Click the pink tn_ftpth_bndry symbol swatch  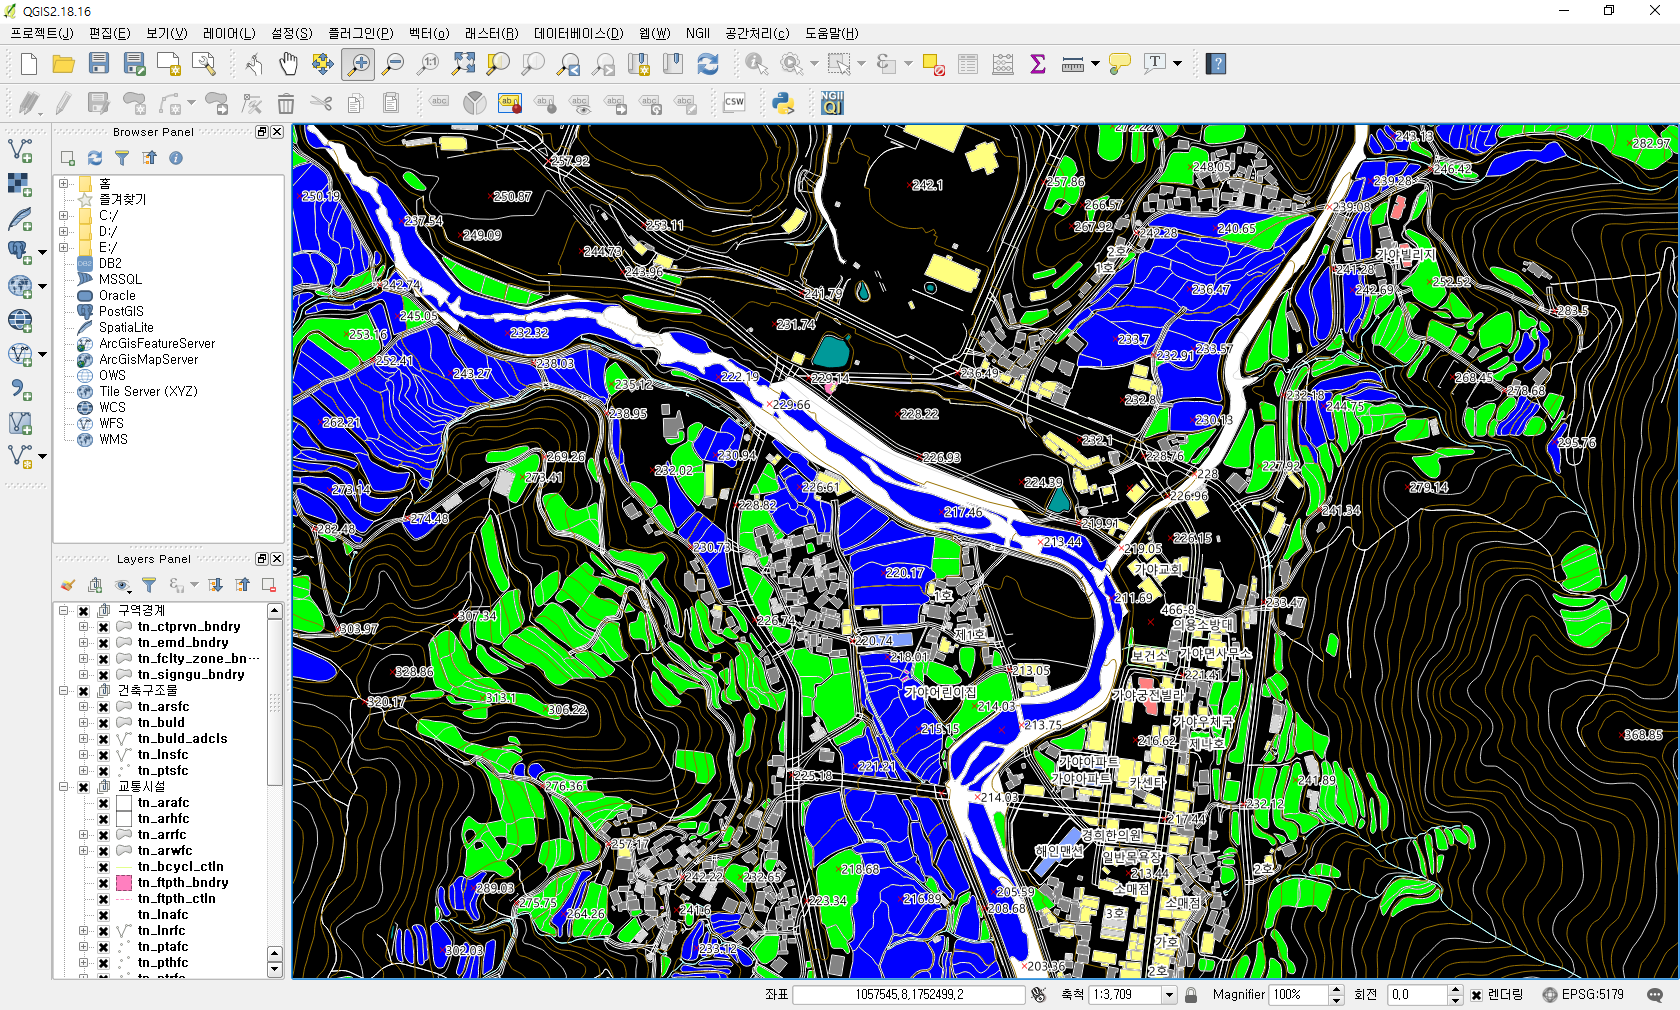coord(124,883)
